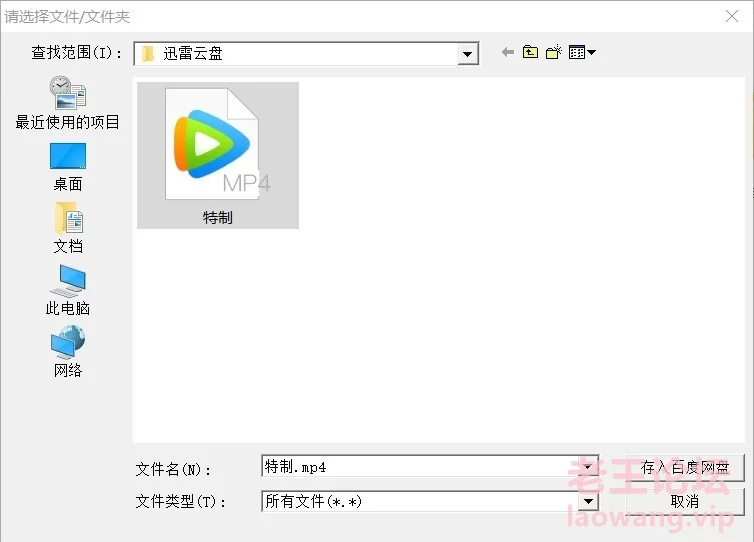The width and height of the screenshot is (754, 542).
Task: Close the file selection dialog
Action: pos(732,16)
